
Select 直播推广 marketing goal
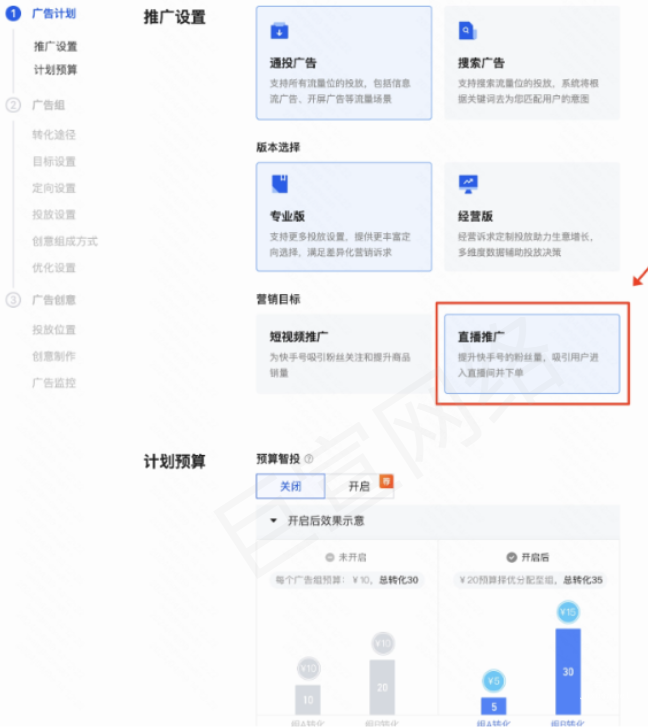[532, 354]
